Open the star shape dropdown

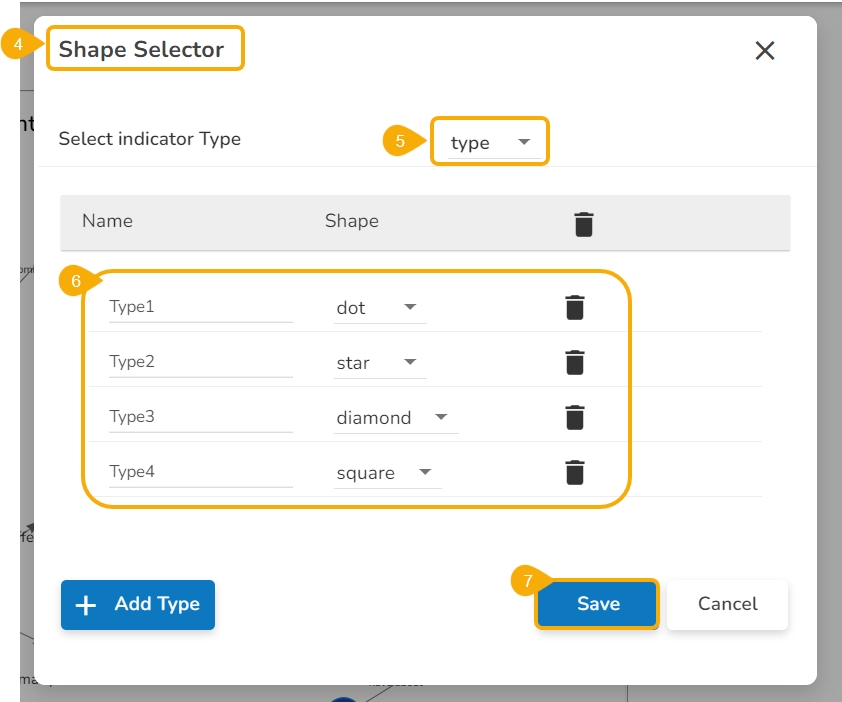380,363
